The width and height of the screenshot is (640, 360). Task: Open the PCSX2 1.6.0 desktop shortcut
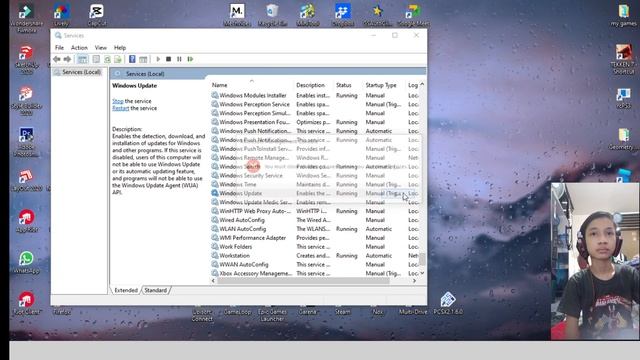coord(448,303)
